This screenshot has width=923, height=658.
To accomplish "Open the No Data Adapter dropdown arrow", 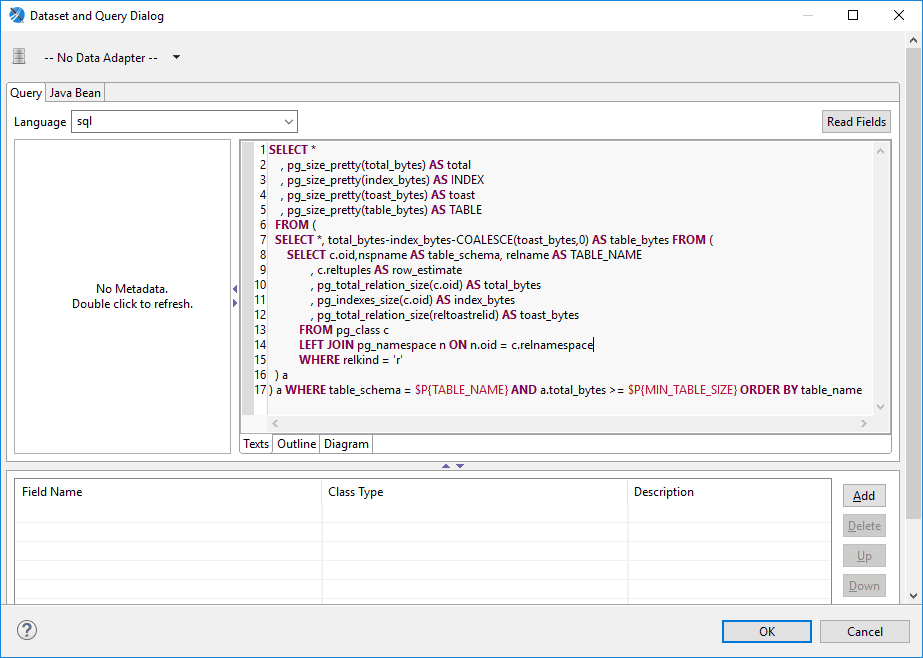I will 176,57.
